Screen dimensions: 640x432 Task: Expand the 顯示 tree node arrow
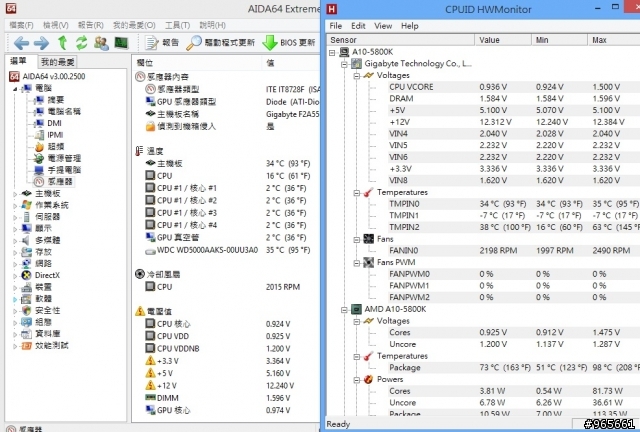16,229
